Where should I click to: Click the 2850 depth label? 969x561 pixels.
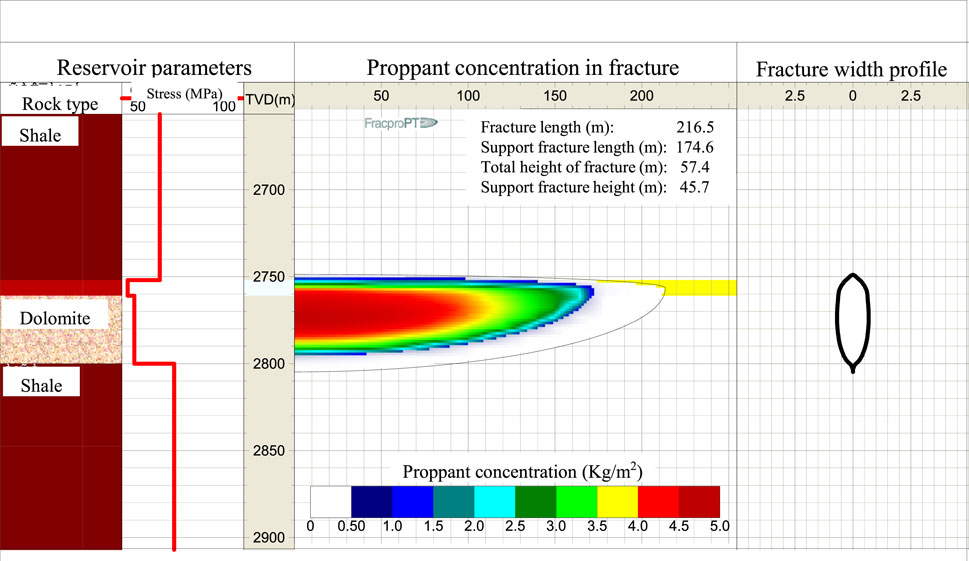pos(269,450)
